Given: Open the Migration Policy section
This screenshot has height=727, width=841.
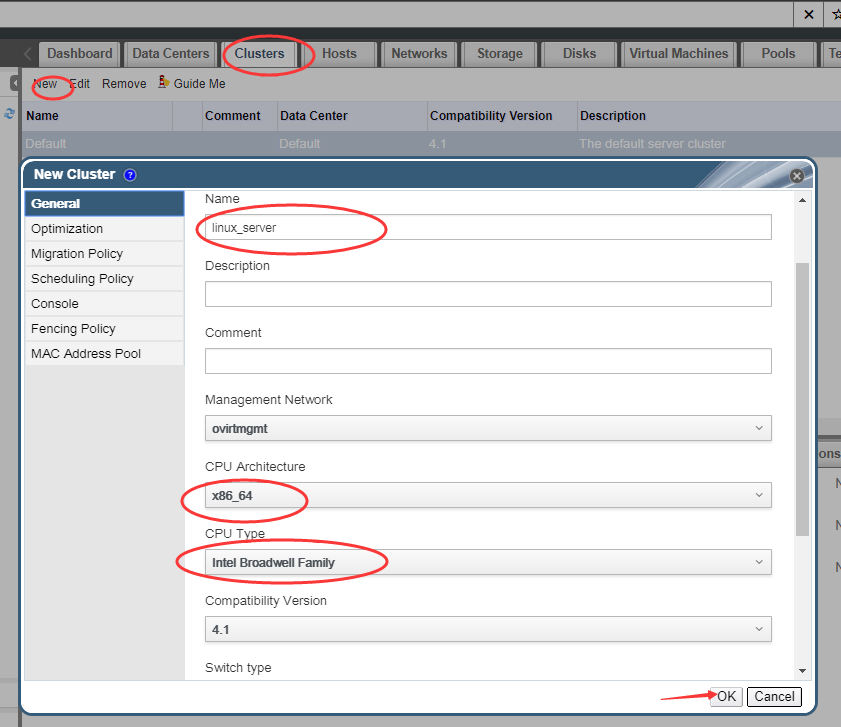Looking at the screenshot, I should [105, 254].
